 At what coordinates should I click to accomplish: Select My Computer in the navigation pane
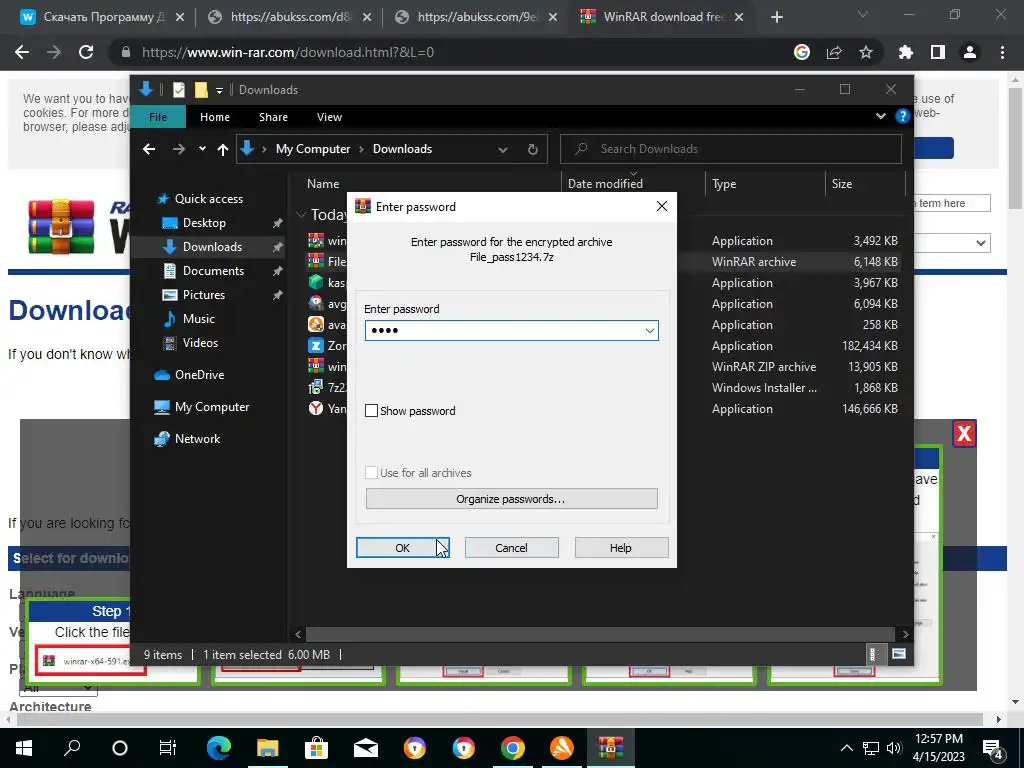pyautogui.click(x=212, y=407)
